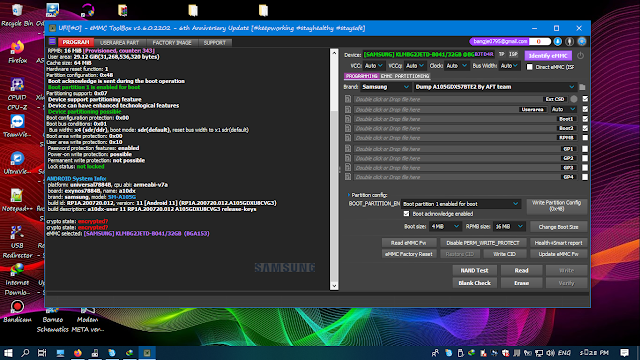Switch to the FACTORY IMAGE tab

tap(172, 42)
